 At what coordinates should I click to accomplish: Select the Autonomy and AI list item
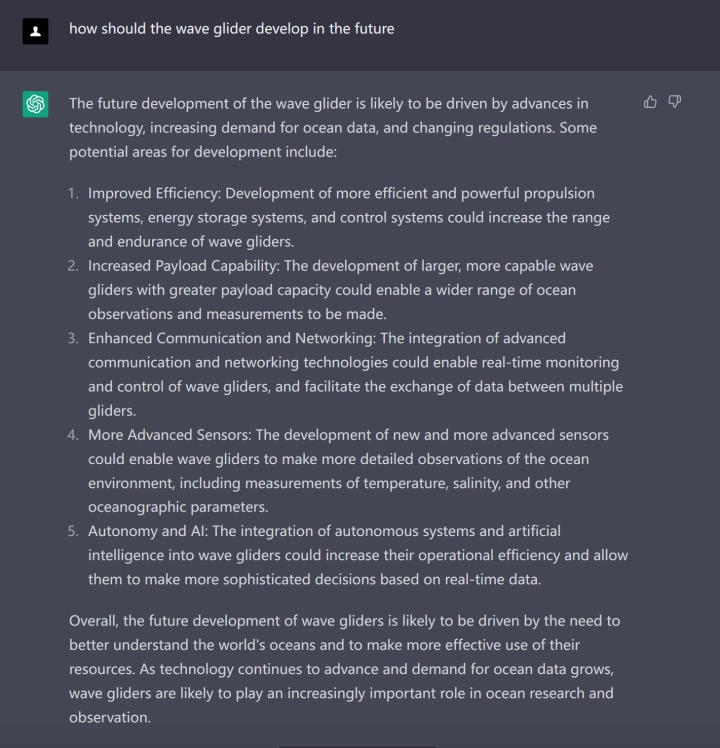pos(358,555)
